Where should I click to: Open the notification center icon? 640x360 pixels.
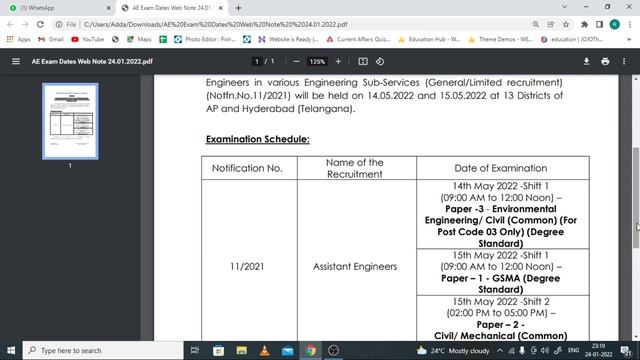pyautogui.click(x=626, y=351)
